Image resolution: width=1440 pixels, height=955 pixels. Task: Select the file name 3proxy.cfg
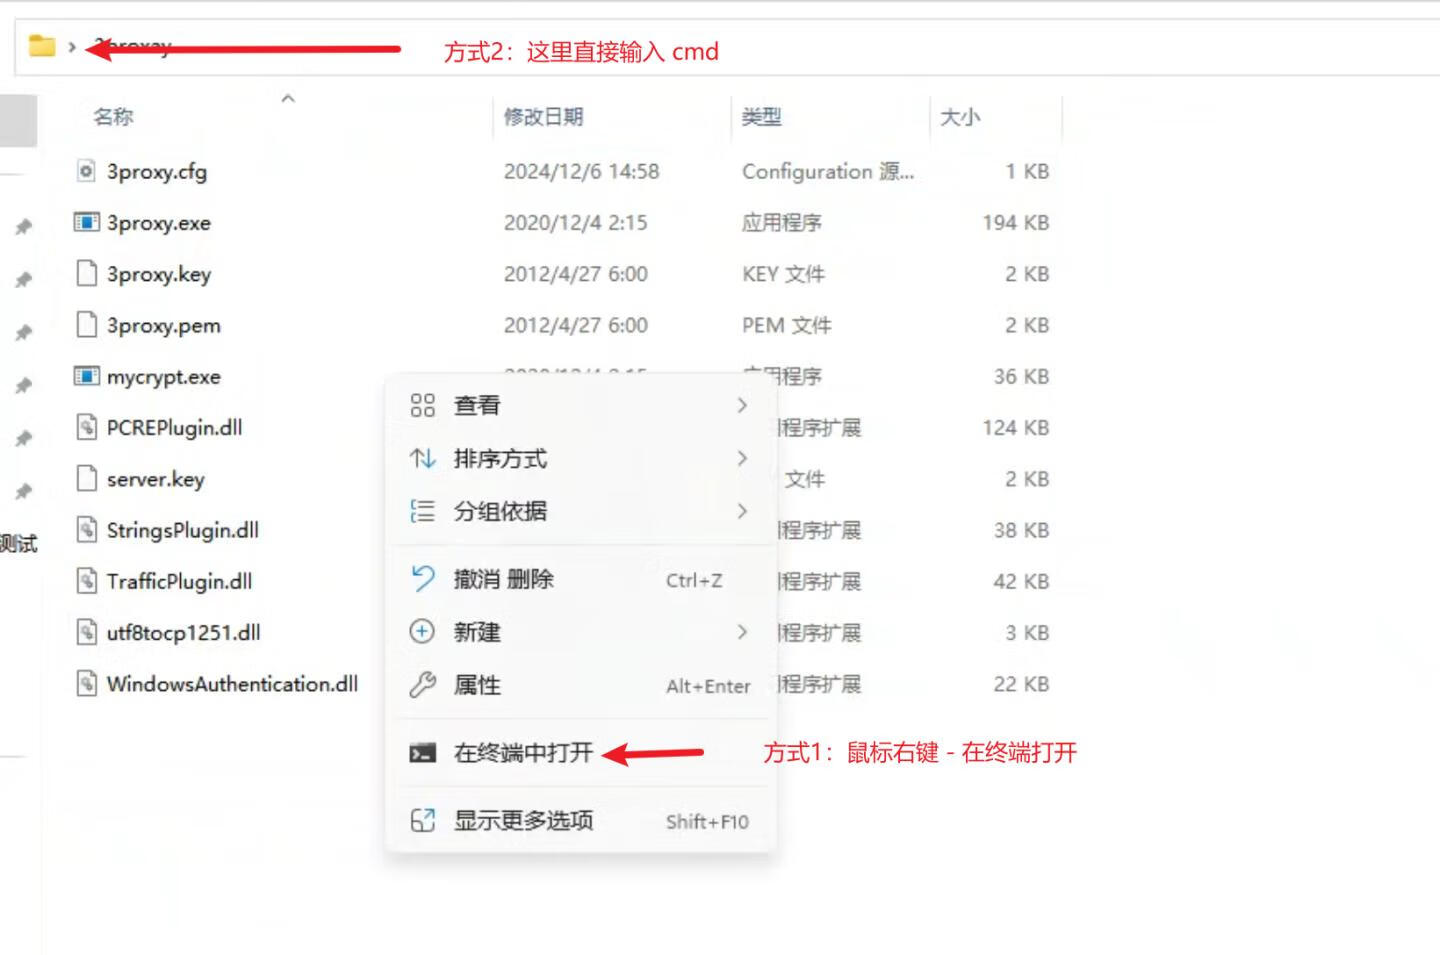157,171
